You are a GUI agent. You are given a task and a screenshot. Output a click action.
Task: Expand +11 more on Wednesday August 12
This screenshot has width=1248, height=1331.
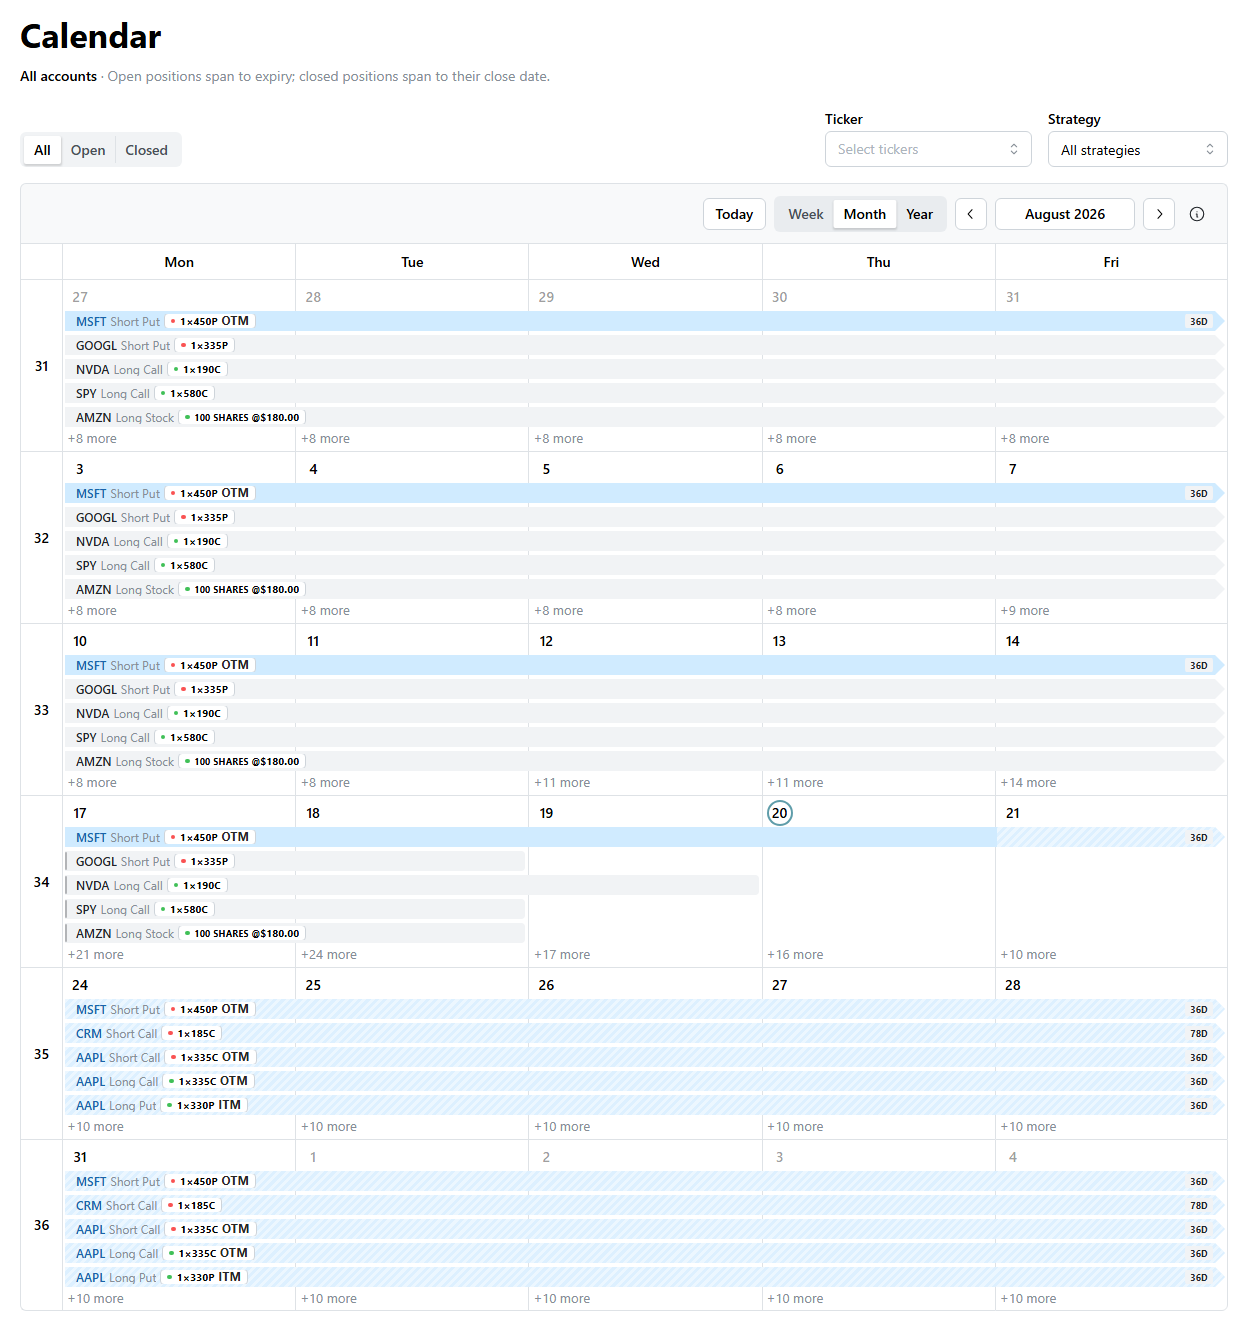(x=562, y=782)
